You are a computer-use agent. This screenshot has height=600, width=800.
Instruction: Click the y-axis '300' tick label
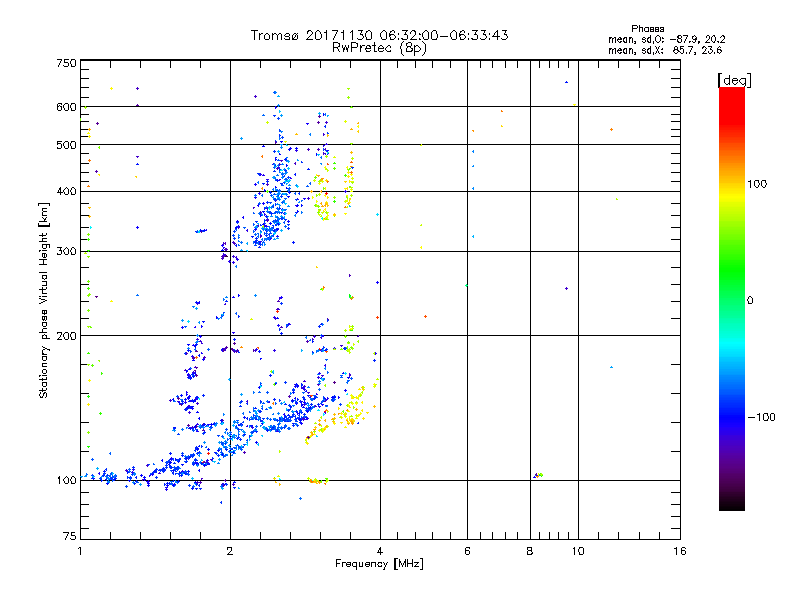pos(66,251)
